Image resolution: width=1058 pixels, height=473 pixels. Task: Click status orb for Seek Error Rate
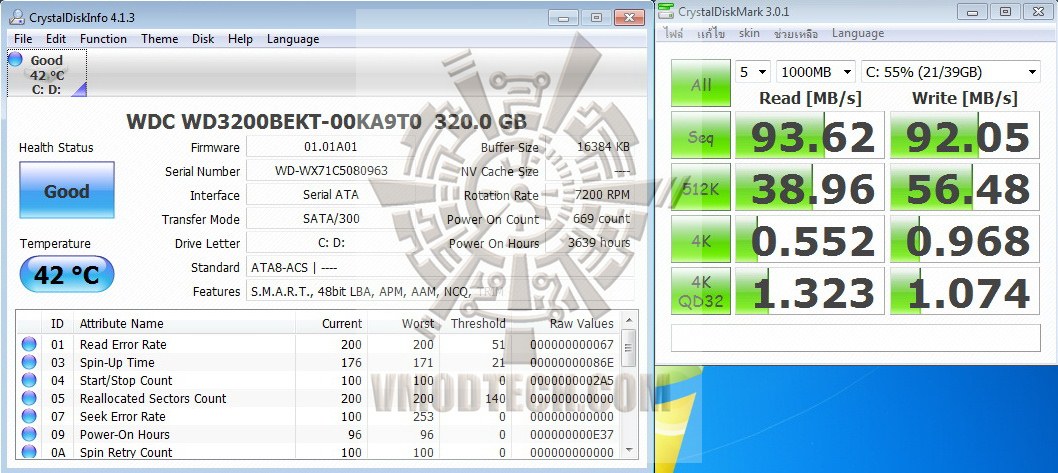click(x=29, y=416)
